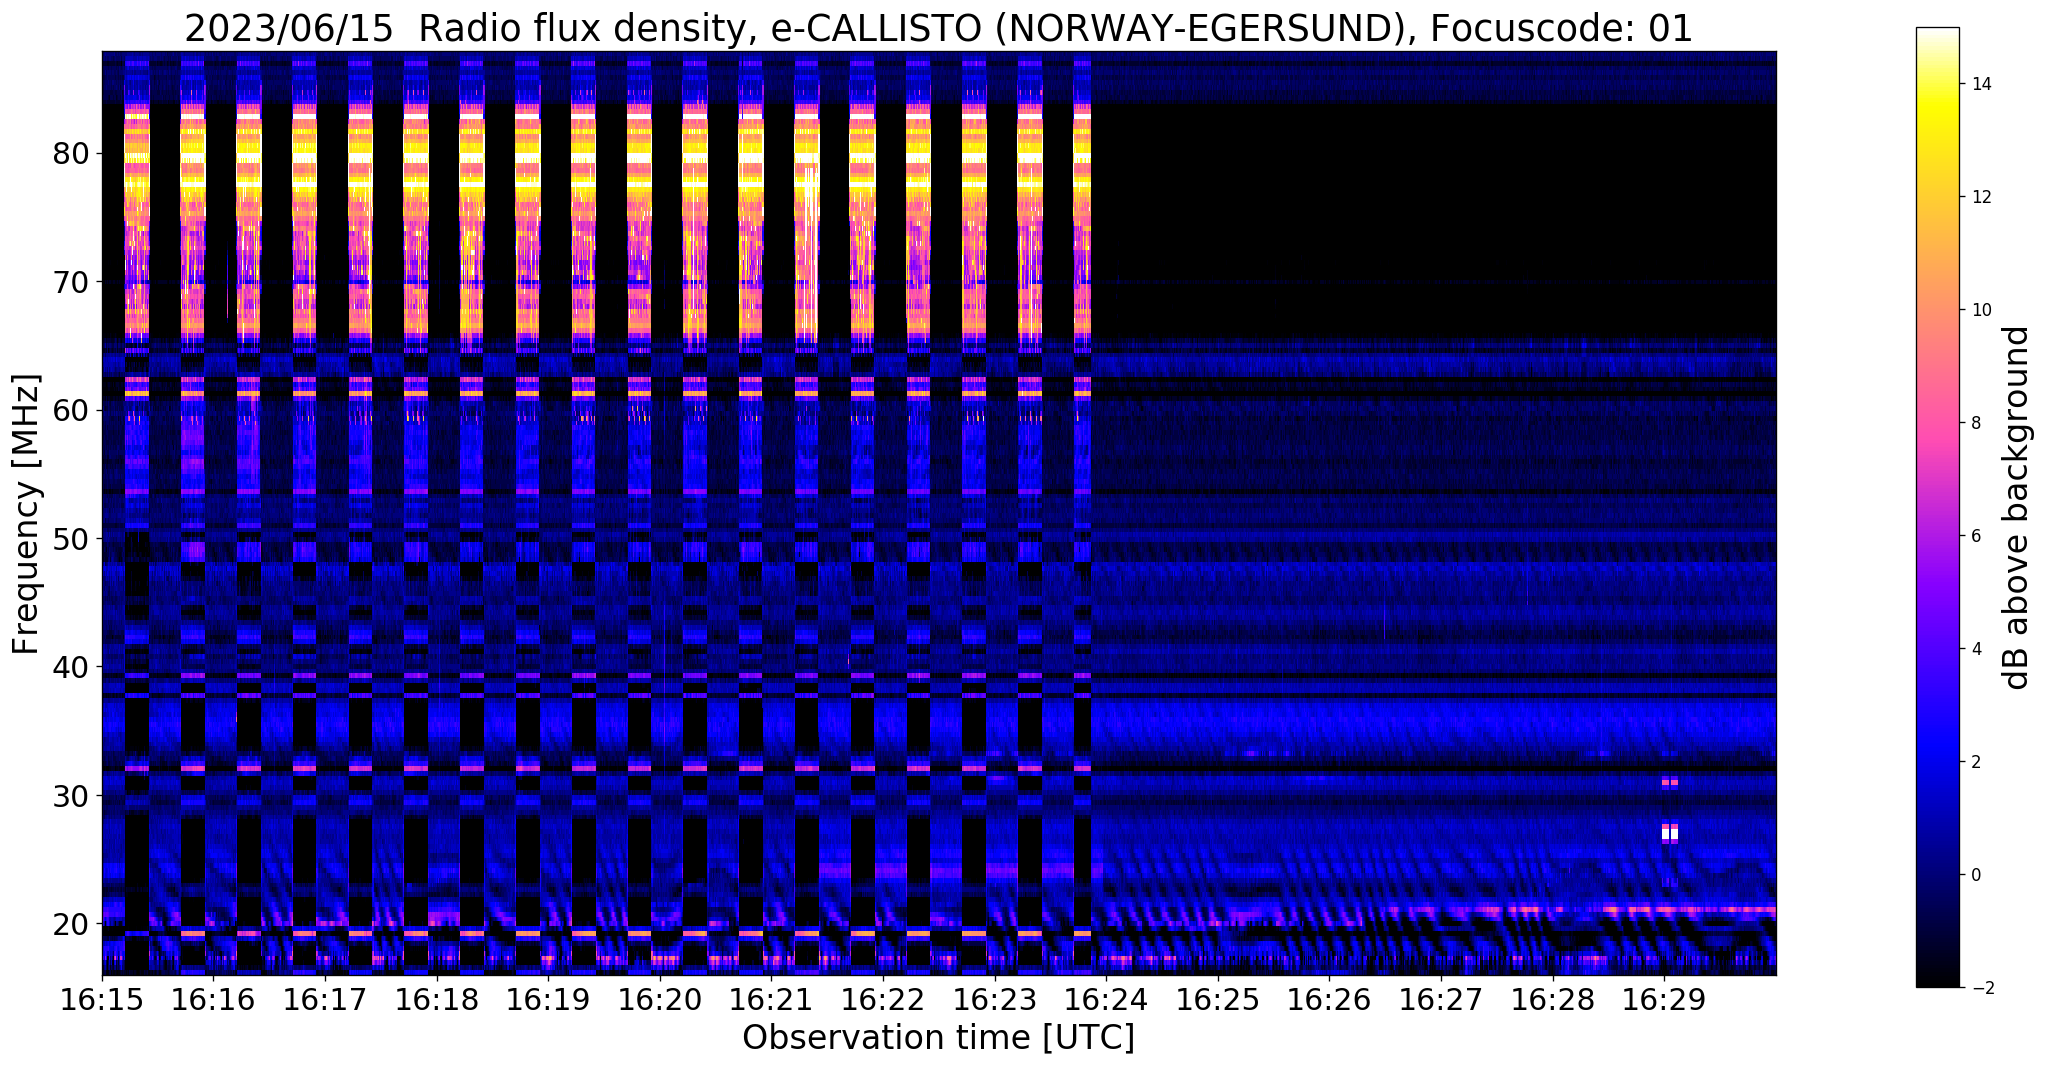
Task: Click the 40 MHz frequency tick label
Action: (x=70, y=667)
